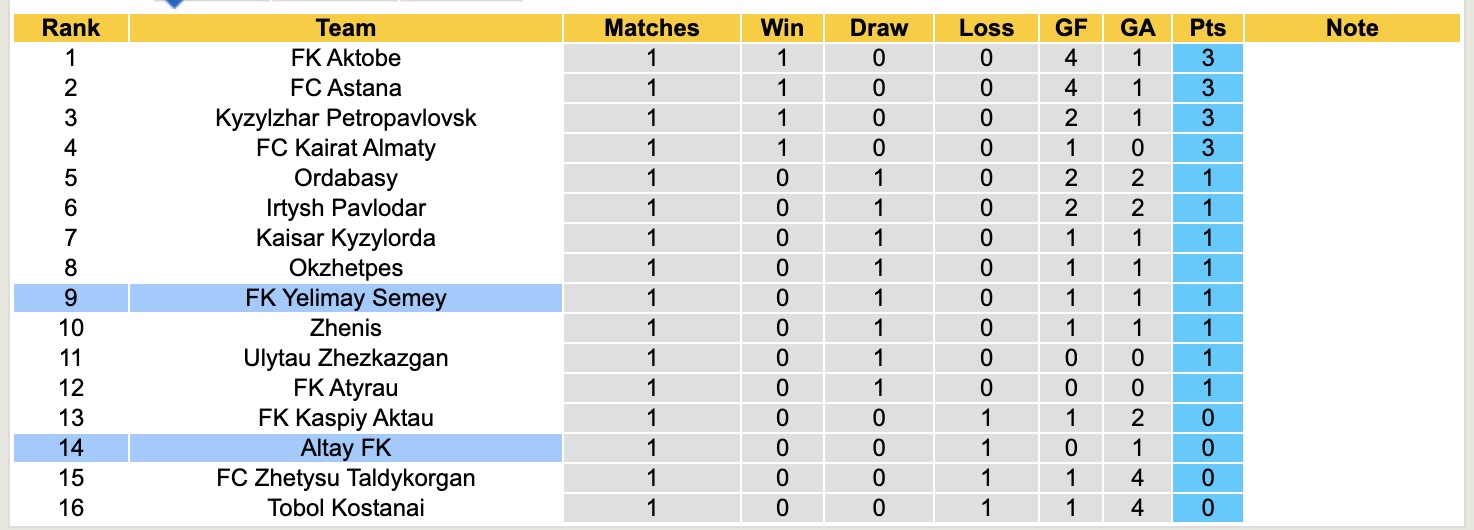Click the highlighted FK Yelimay Semey row
The height and width of the screenshot is (530, 1474).
[x=345, y=298]
